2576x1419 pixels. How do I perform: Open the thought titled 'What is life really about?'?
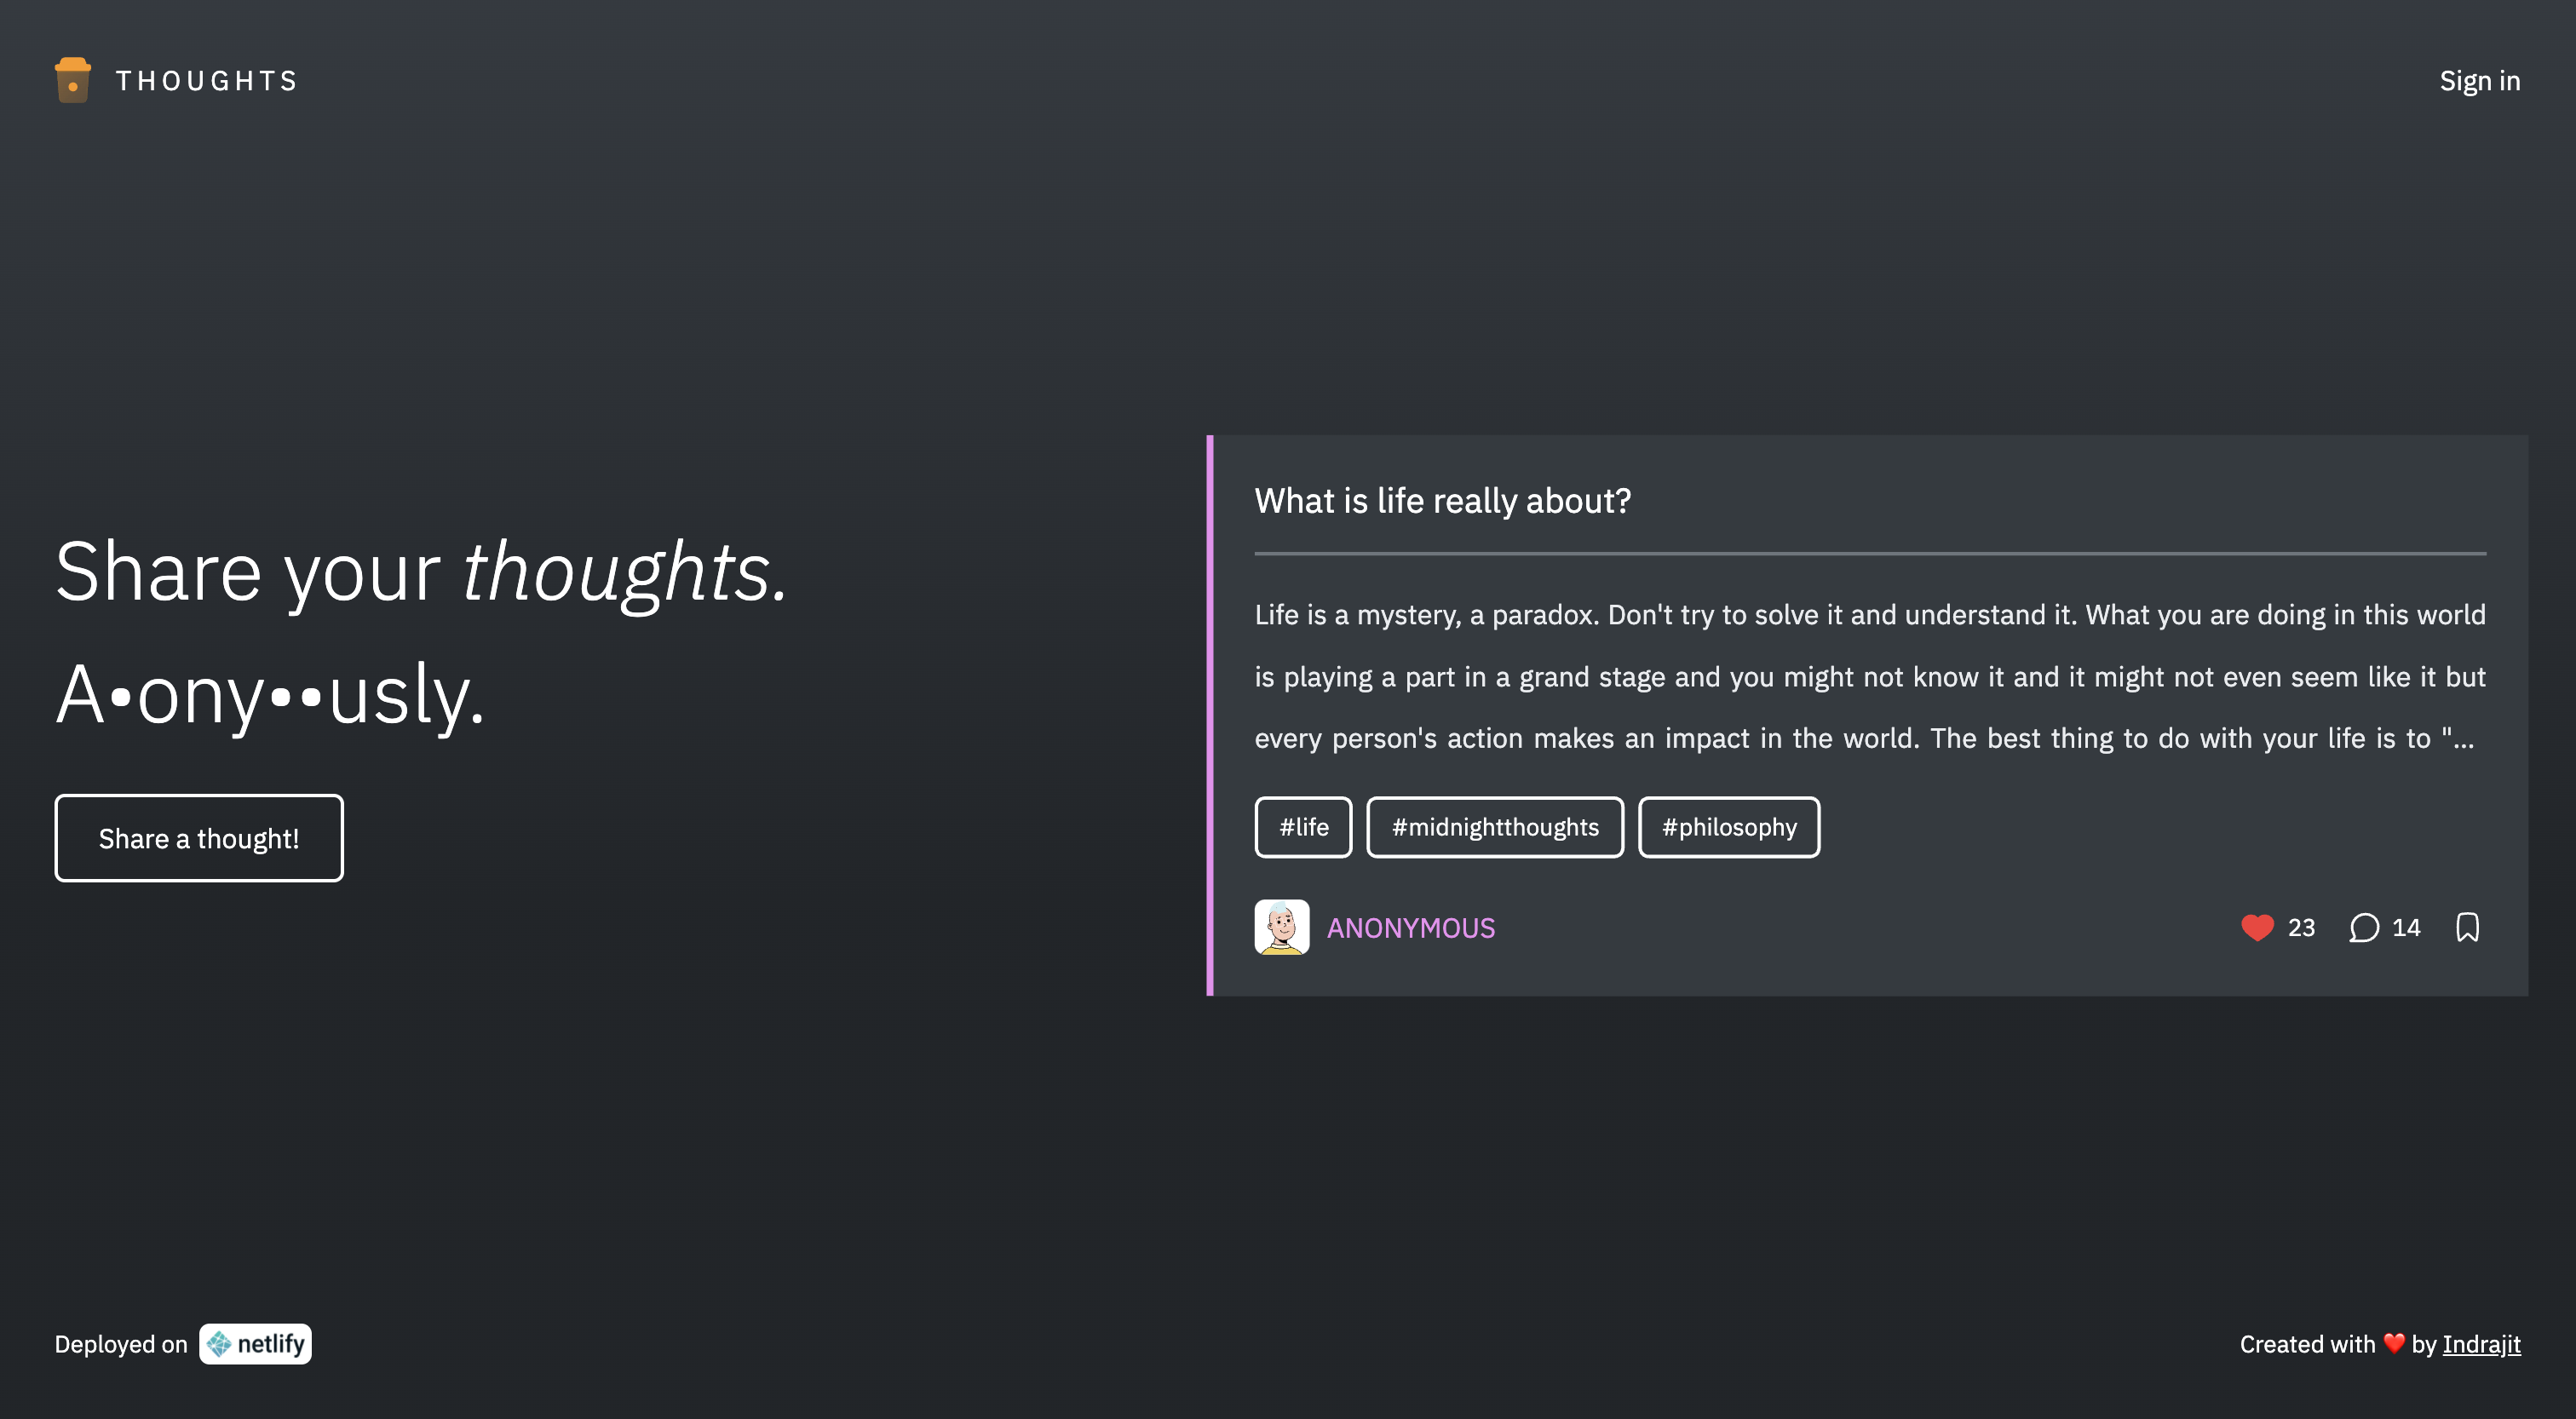pyautogui.click(x=1443, y=501)
